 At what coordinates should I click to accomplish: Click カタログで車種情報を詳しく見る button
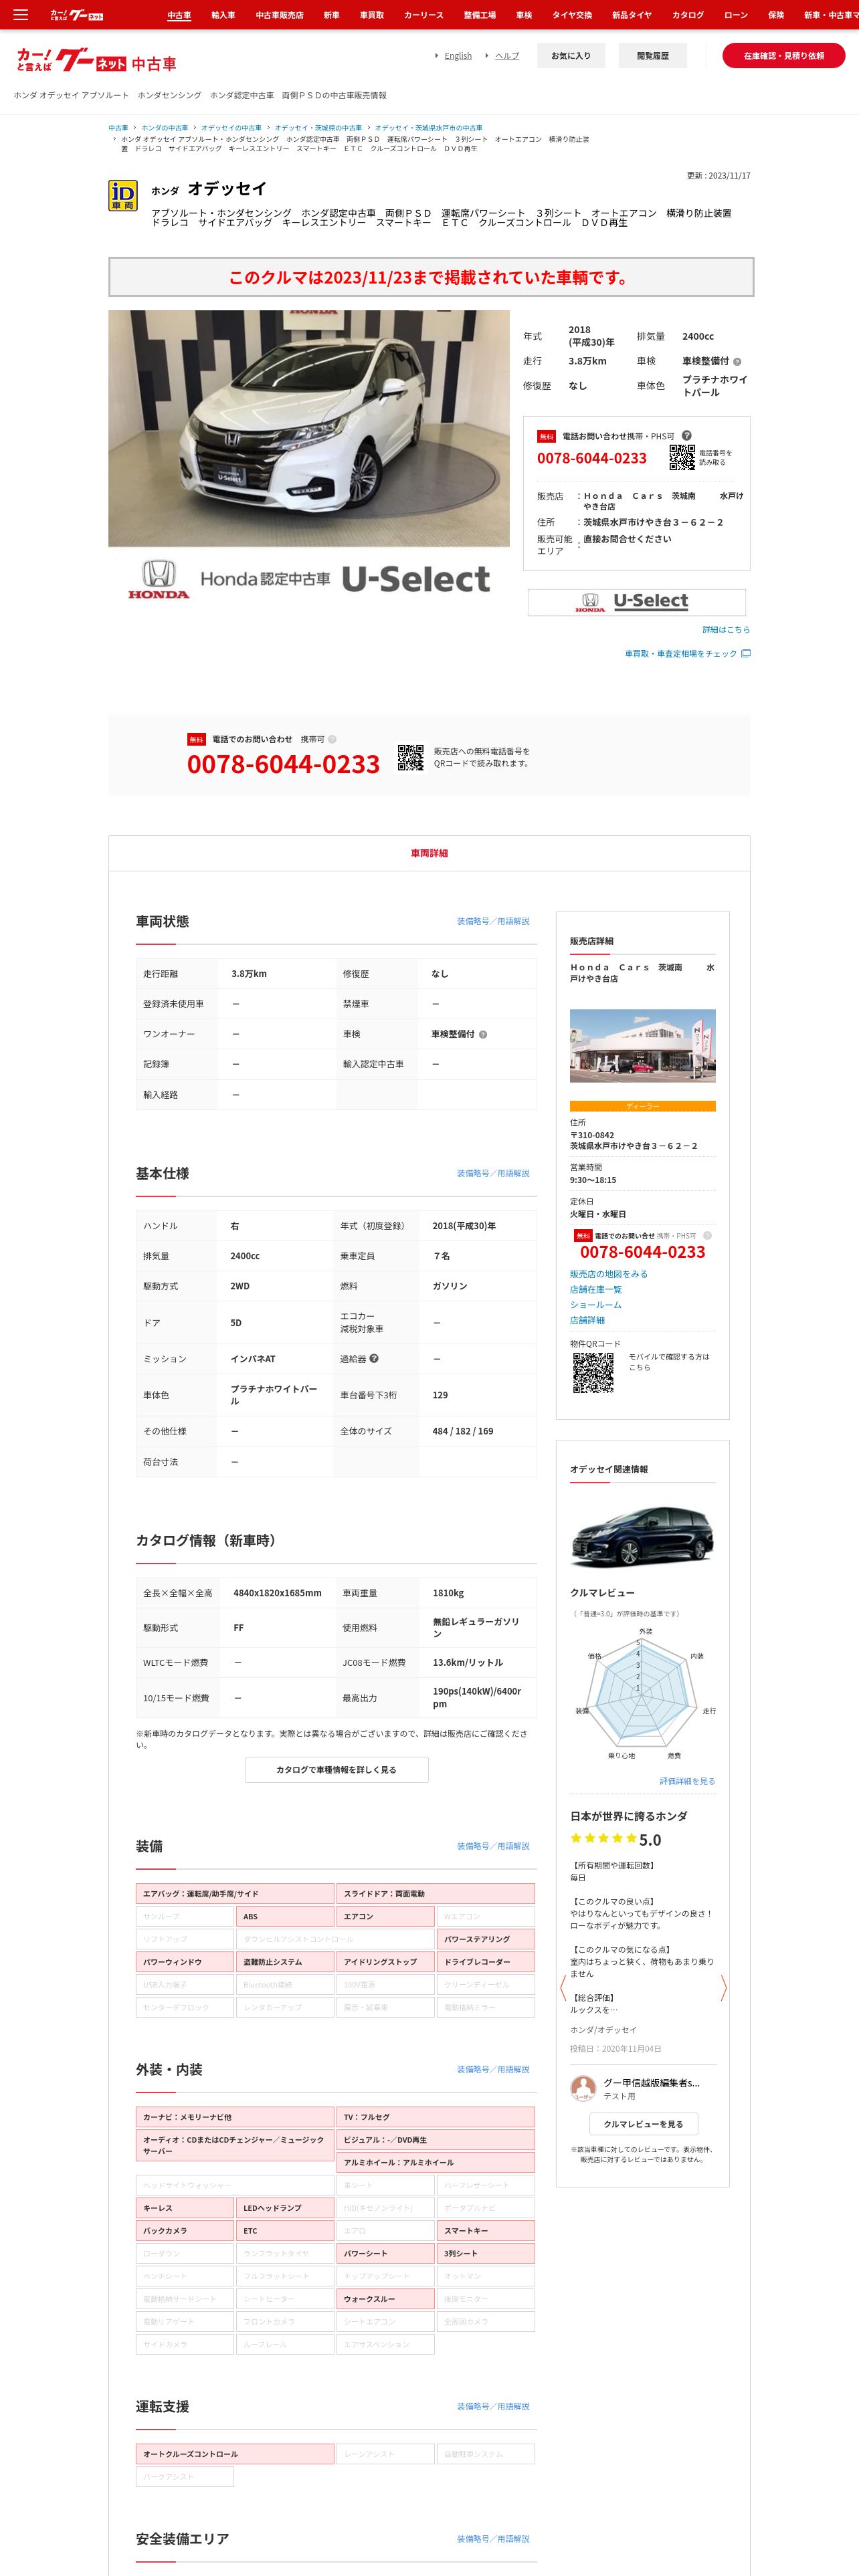336,1770
